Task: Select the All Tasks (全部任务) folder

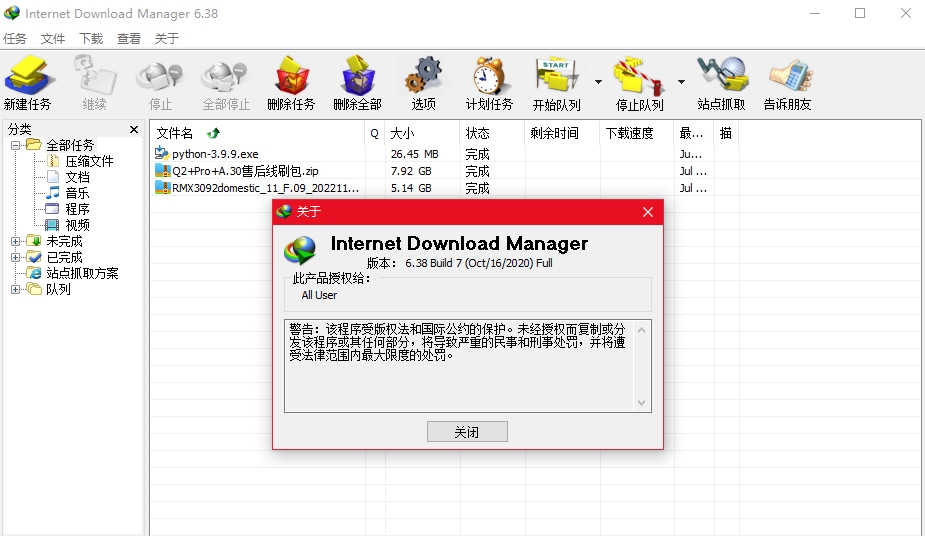Action: point(70,145)
